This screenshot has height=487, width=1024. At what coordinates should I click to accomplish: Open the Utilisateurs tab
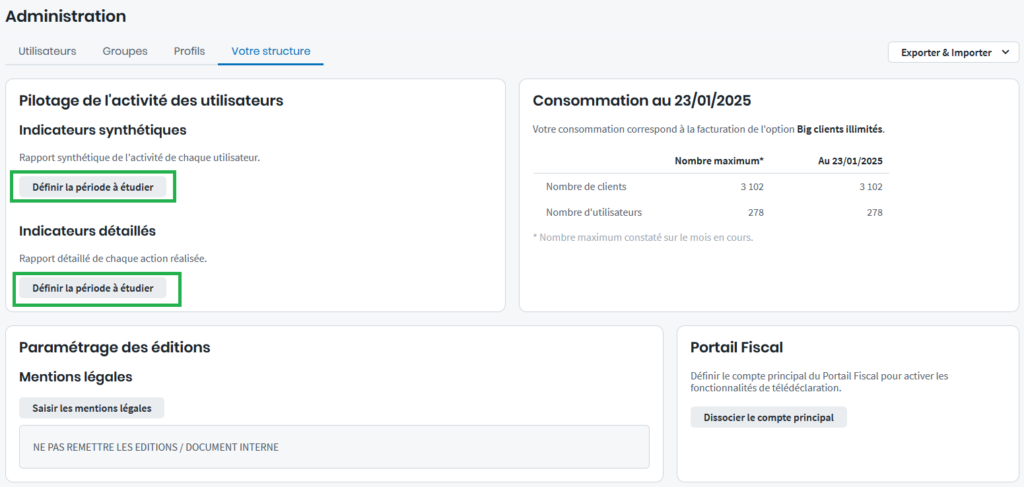point(48,51)
